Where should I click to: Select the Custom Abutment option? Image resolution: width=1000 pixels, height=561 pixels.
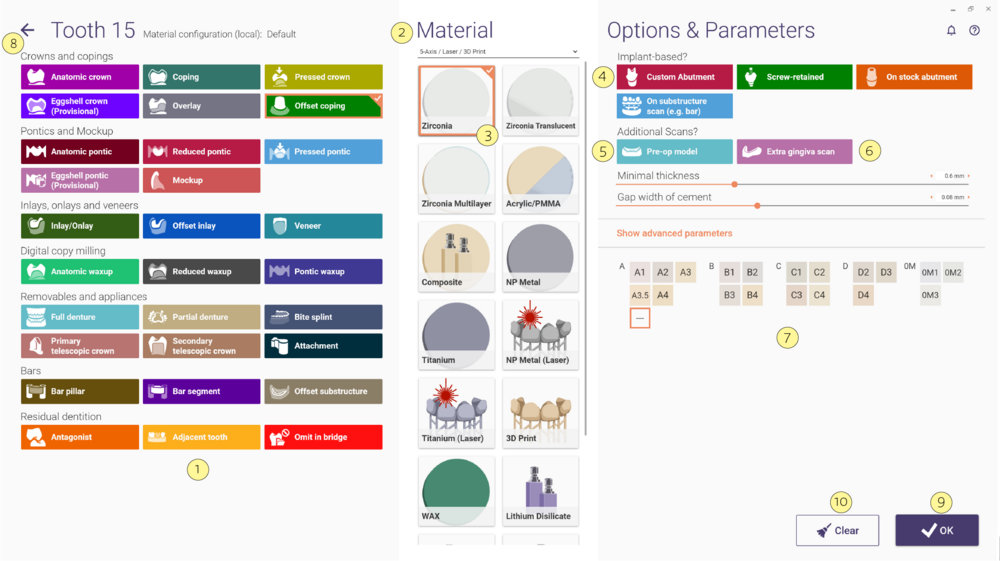point(675,76)
